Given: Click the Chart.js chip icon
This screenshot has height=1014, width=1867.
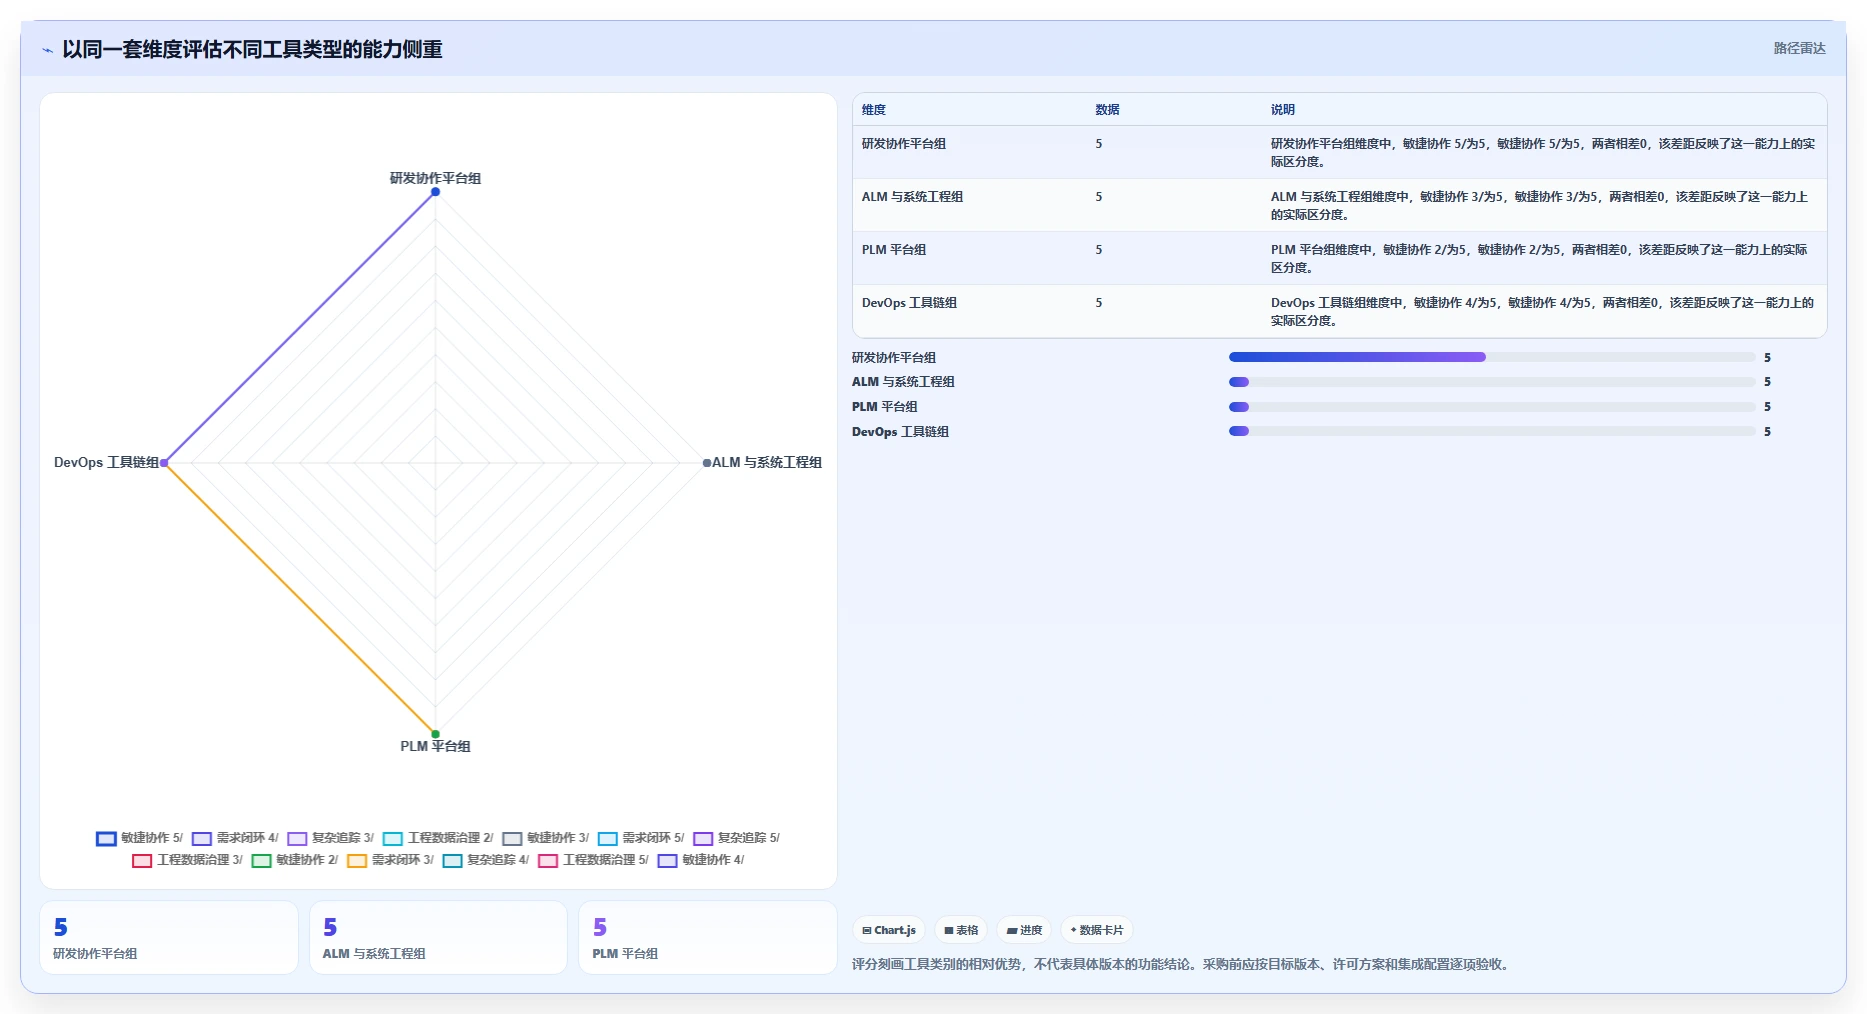Looking at the screenshot, I should (867, 930).
